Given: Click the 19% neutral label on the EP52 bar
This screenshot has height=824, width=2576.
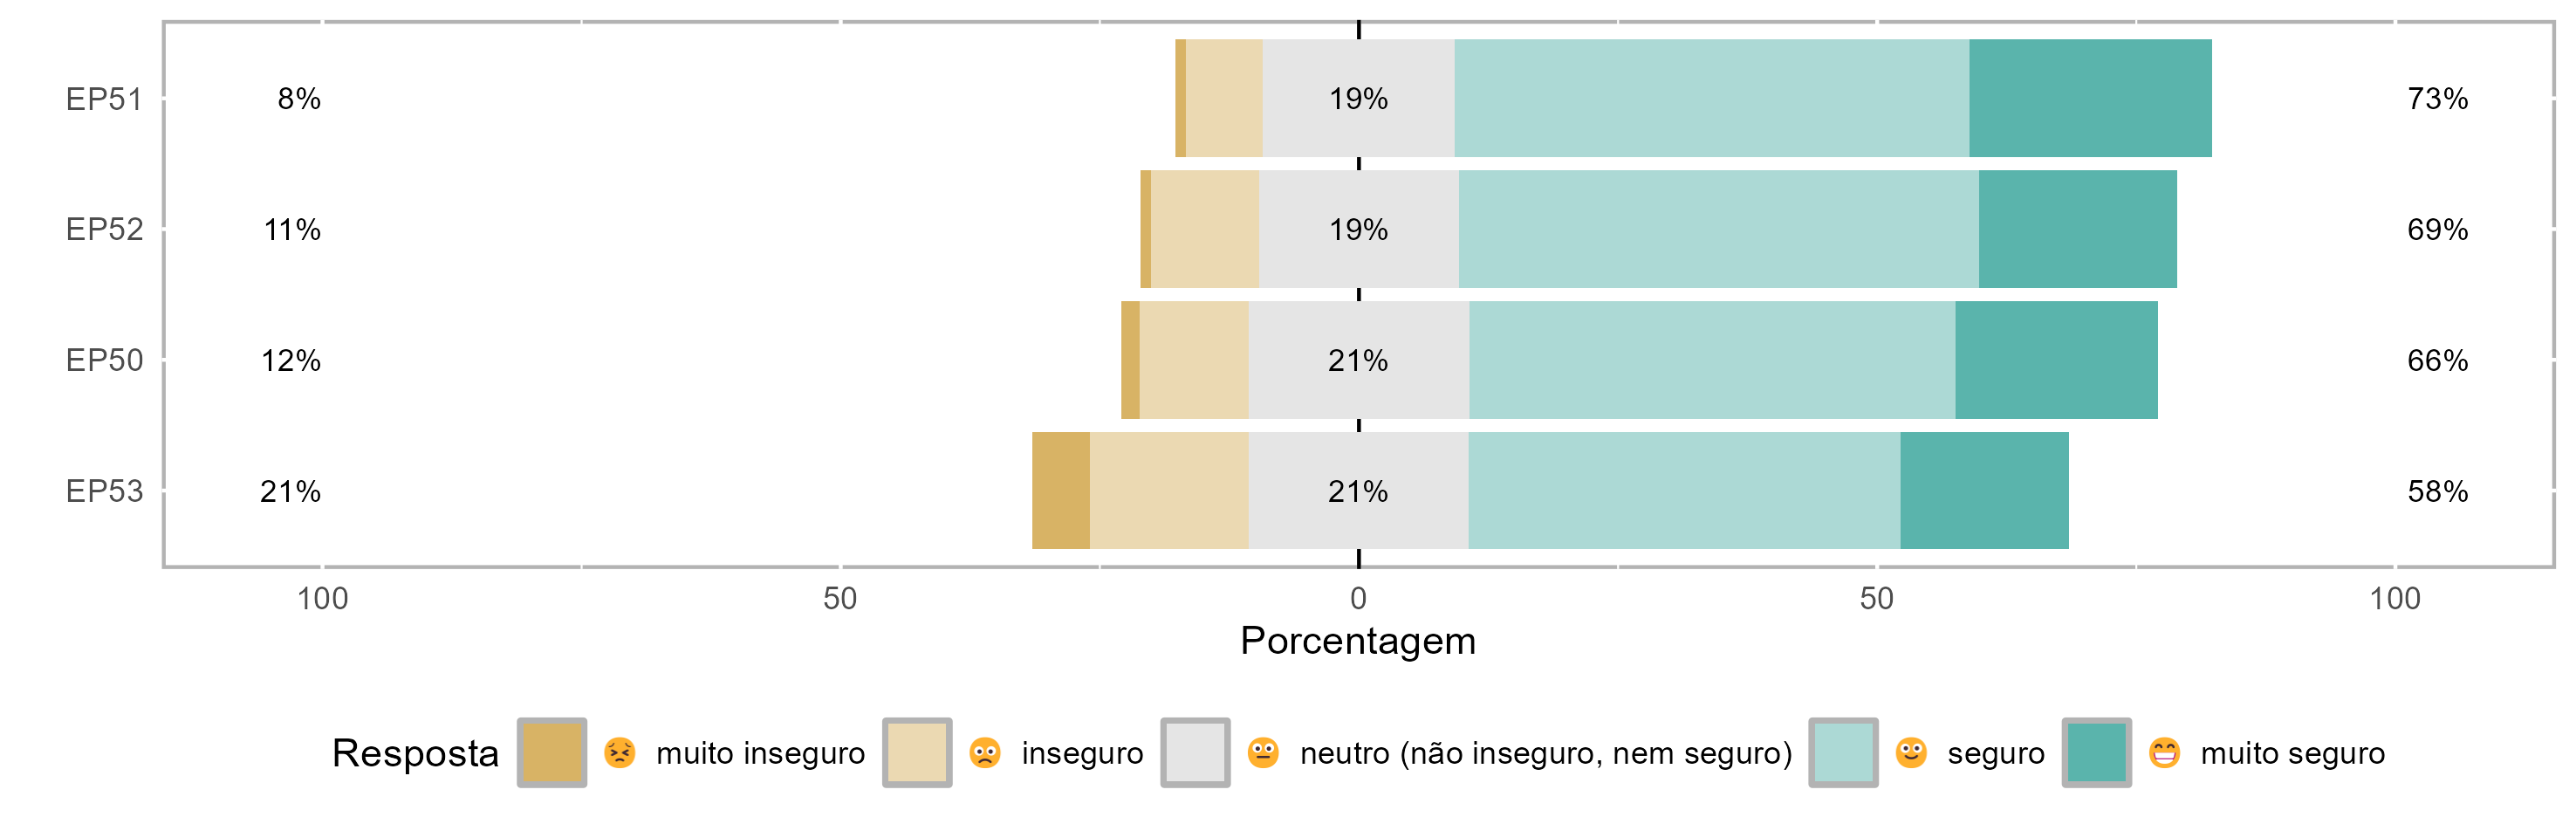Looking at the screenshot, I should click(x=1357, y=230).
